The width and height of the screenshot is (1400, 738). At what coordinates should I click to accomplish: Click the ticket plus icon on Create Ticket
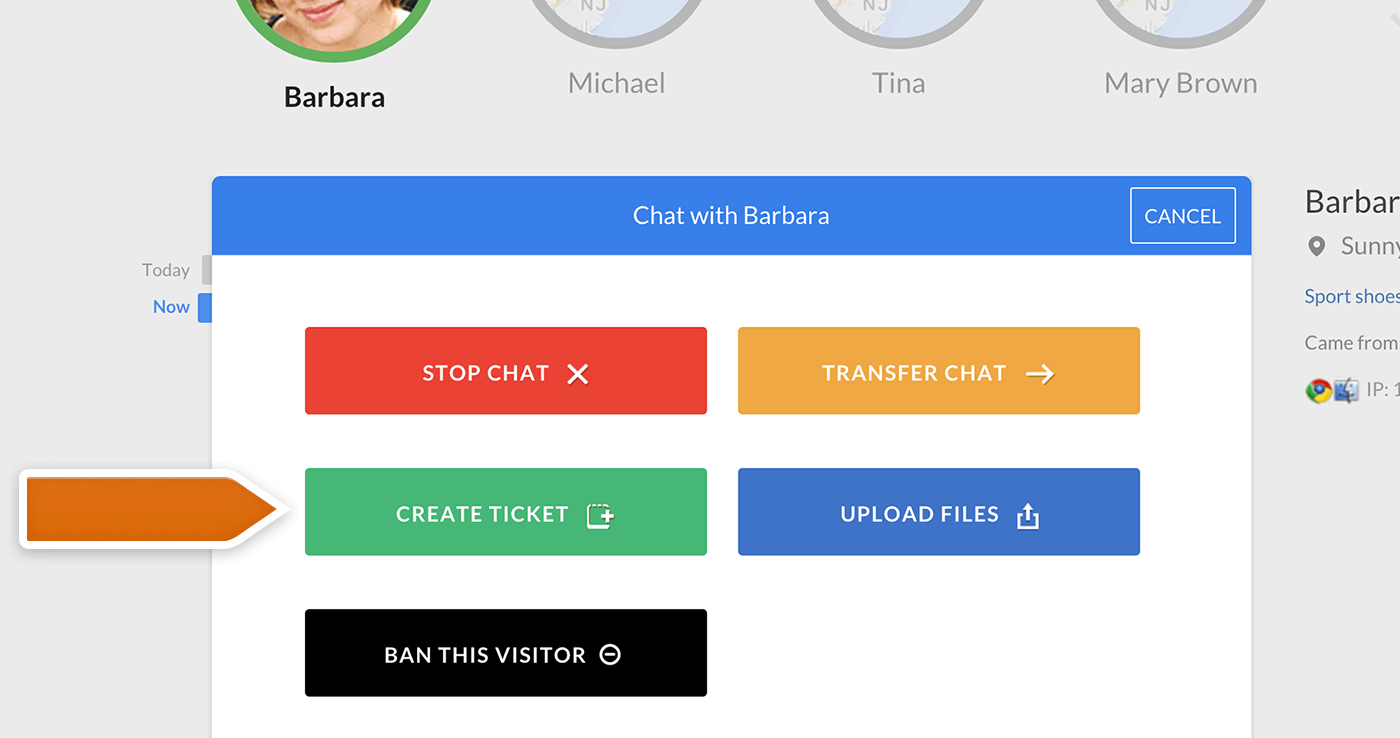tap(600, 515)
